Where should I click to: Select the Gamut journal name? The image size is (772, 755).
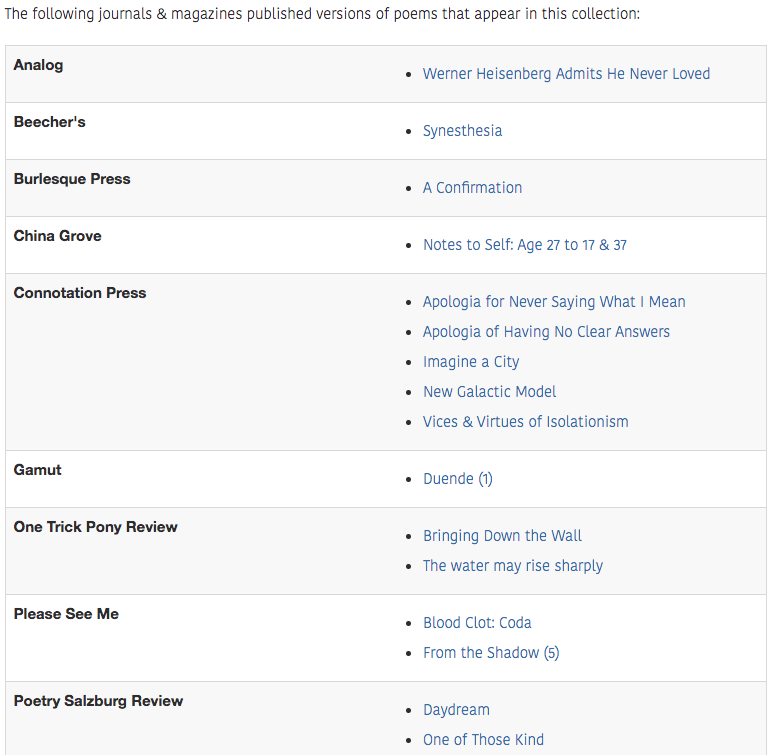point(37,470)
